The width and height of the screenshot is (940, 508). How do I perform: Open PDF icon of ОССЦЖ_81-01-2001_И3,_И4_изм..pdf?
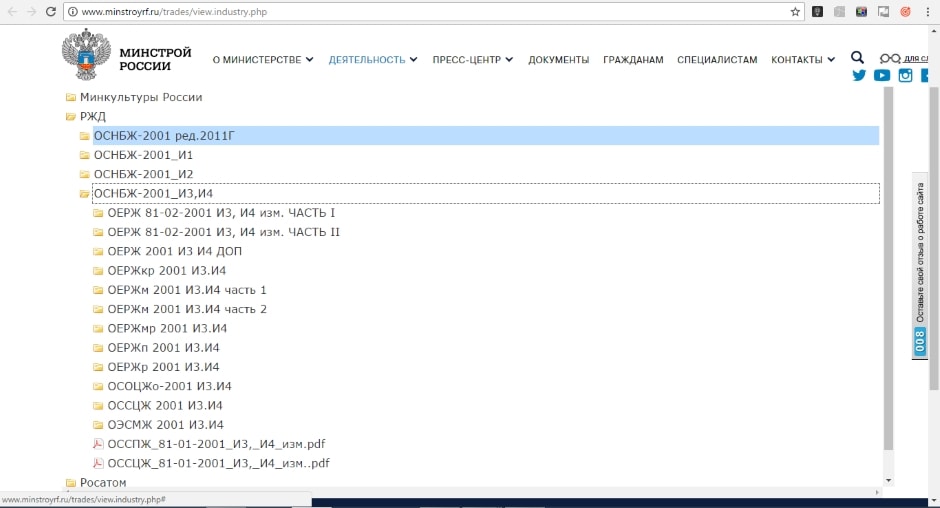(x=98, y=463)
